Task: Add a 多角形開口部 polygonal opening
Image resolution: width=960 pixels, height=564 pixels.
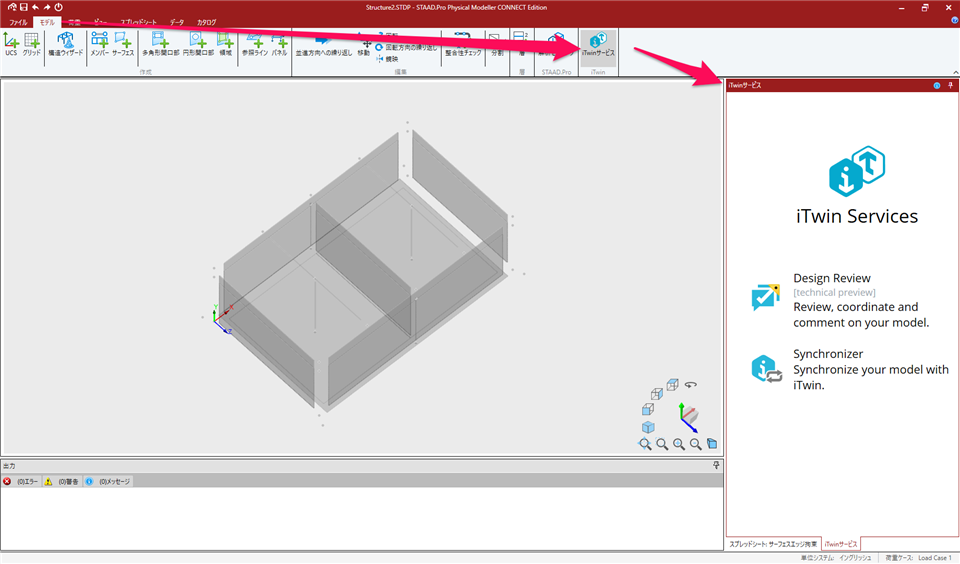Action: pyautogui.click(x=160, y=43)
